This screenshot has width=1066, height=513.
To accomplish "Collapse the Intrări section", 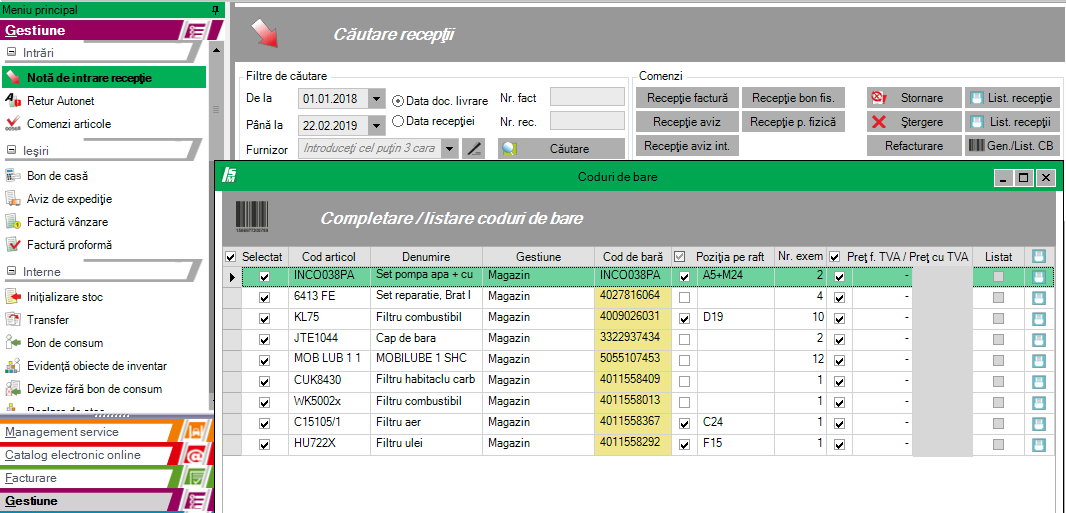I will click(11, 52).
